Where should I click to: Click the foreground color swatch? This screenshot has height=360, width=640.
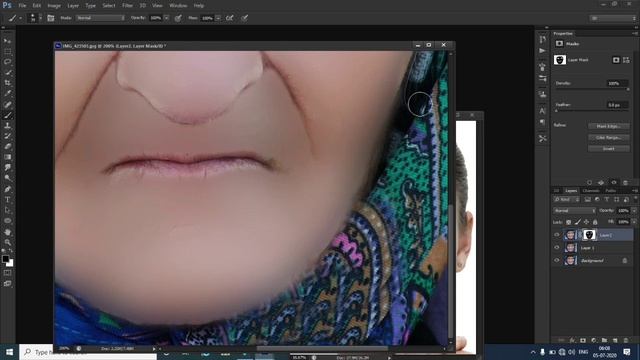(5, 259)
